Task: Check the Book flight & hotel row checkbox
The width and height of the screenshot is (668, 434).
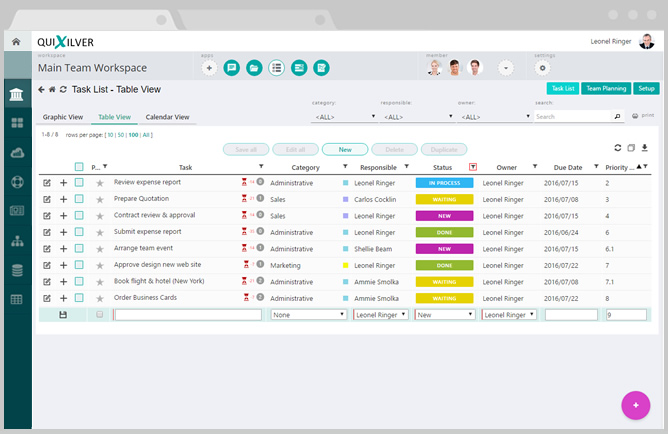Action: click(x=79, y=281)
